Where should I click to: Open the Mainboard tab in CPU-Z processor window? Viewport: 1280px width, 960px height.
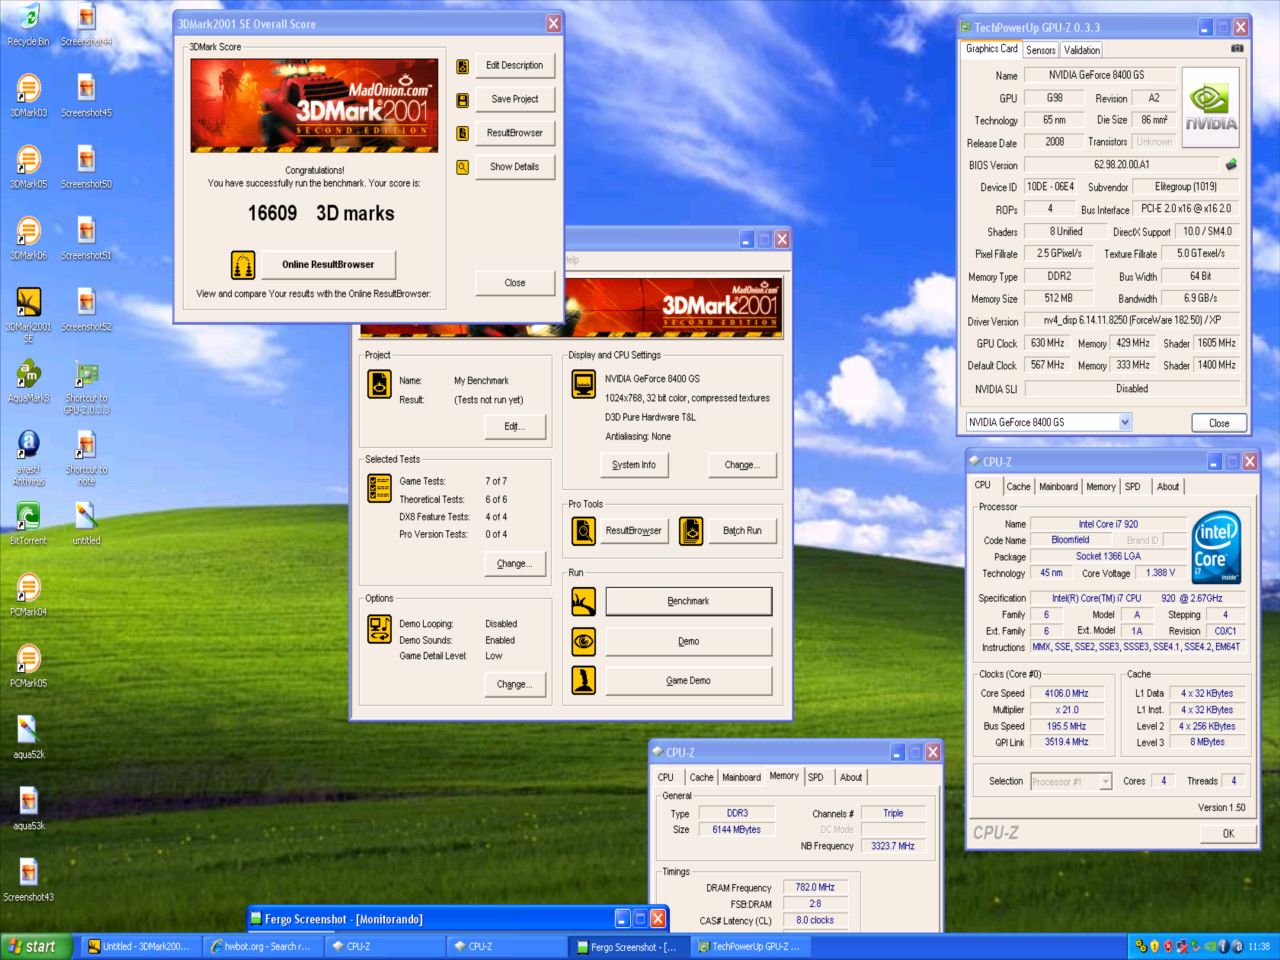coord(1058,487)
